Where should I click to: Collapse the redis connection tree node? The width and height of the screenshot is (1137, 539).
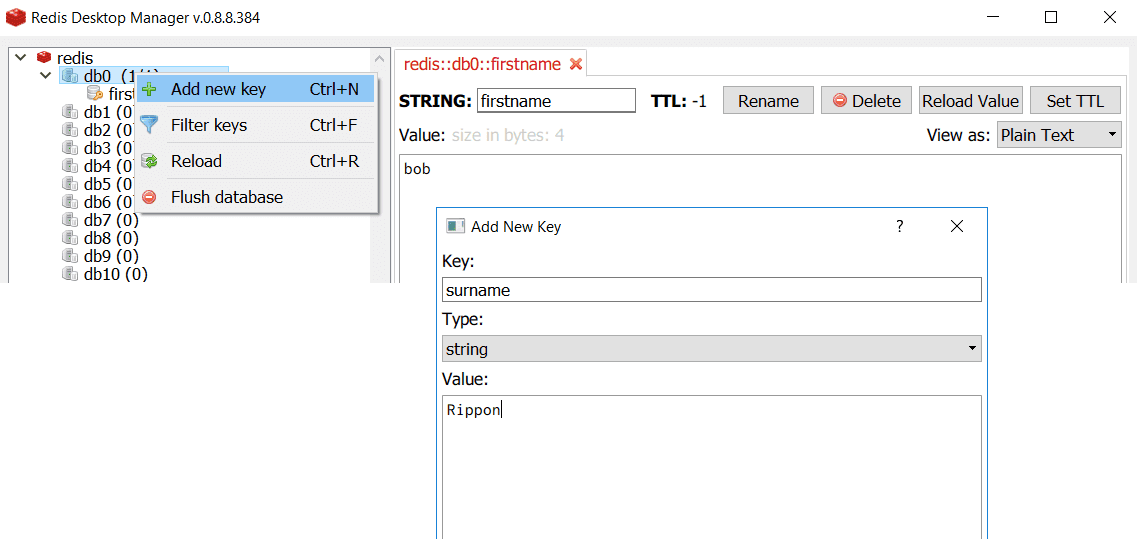(x=20, y=58)
